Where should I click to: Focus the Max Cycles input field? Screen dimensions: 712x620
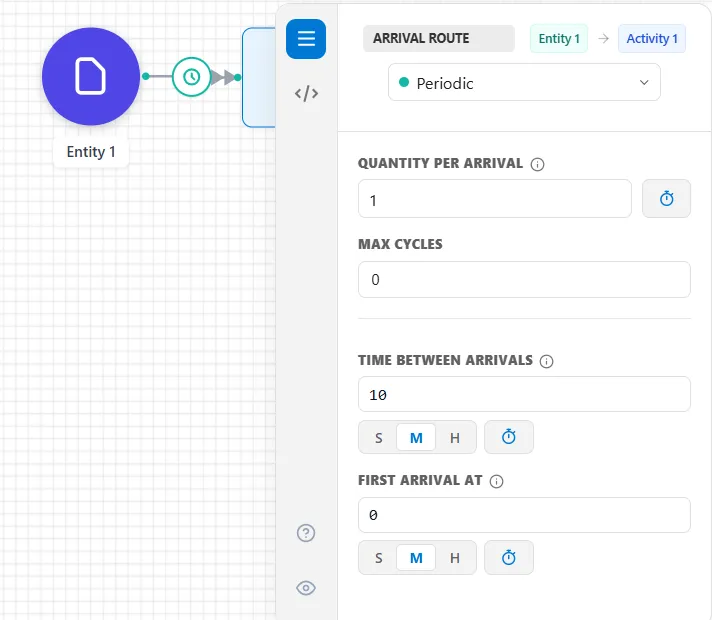click(x=524, y=279)
